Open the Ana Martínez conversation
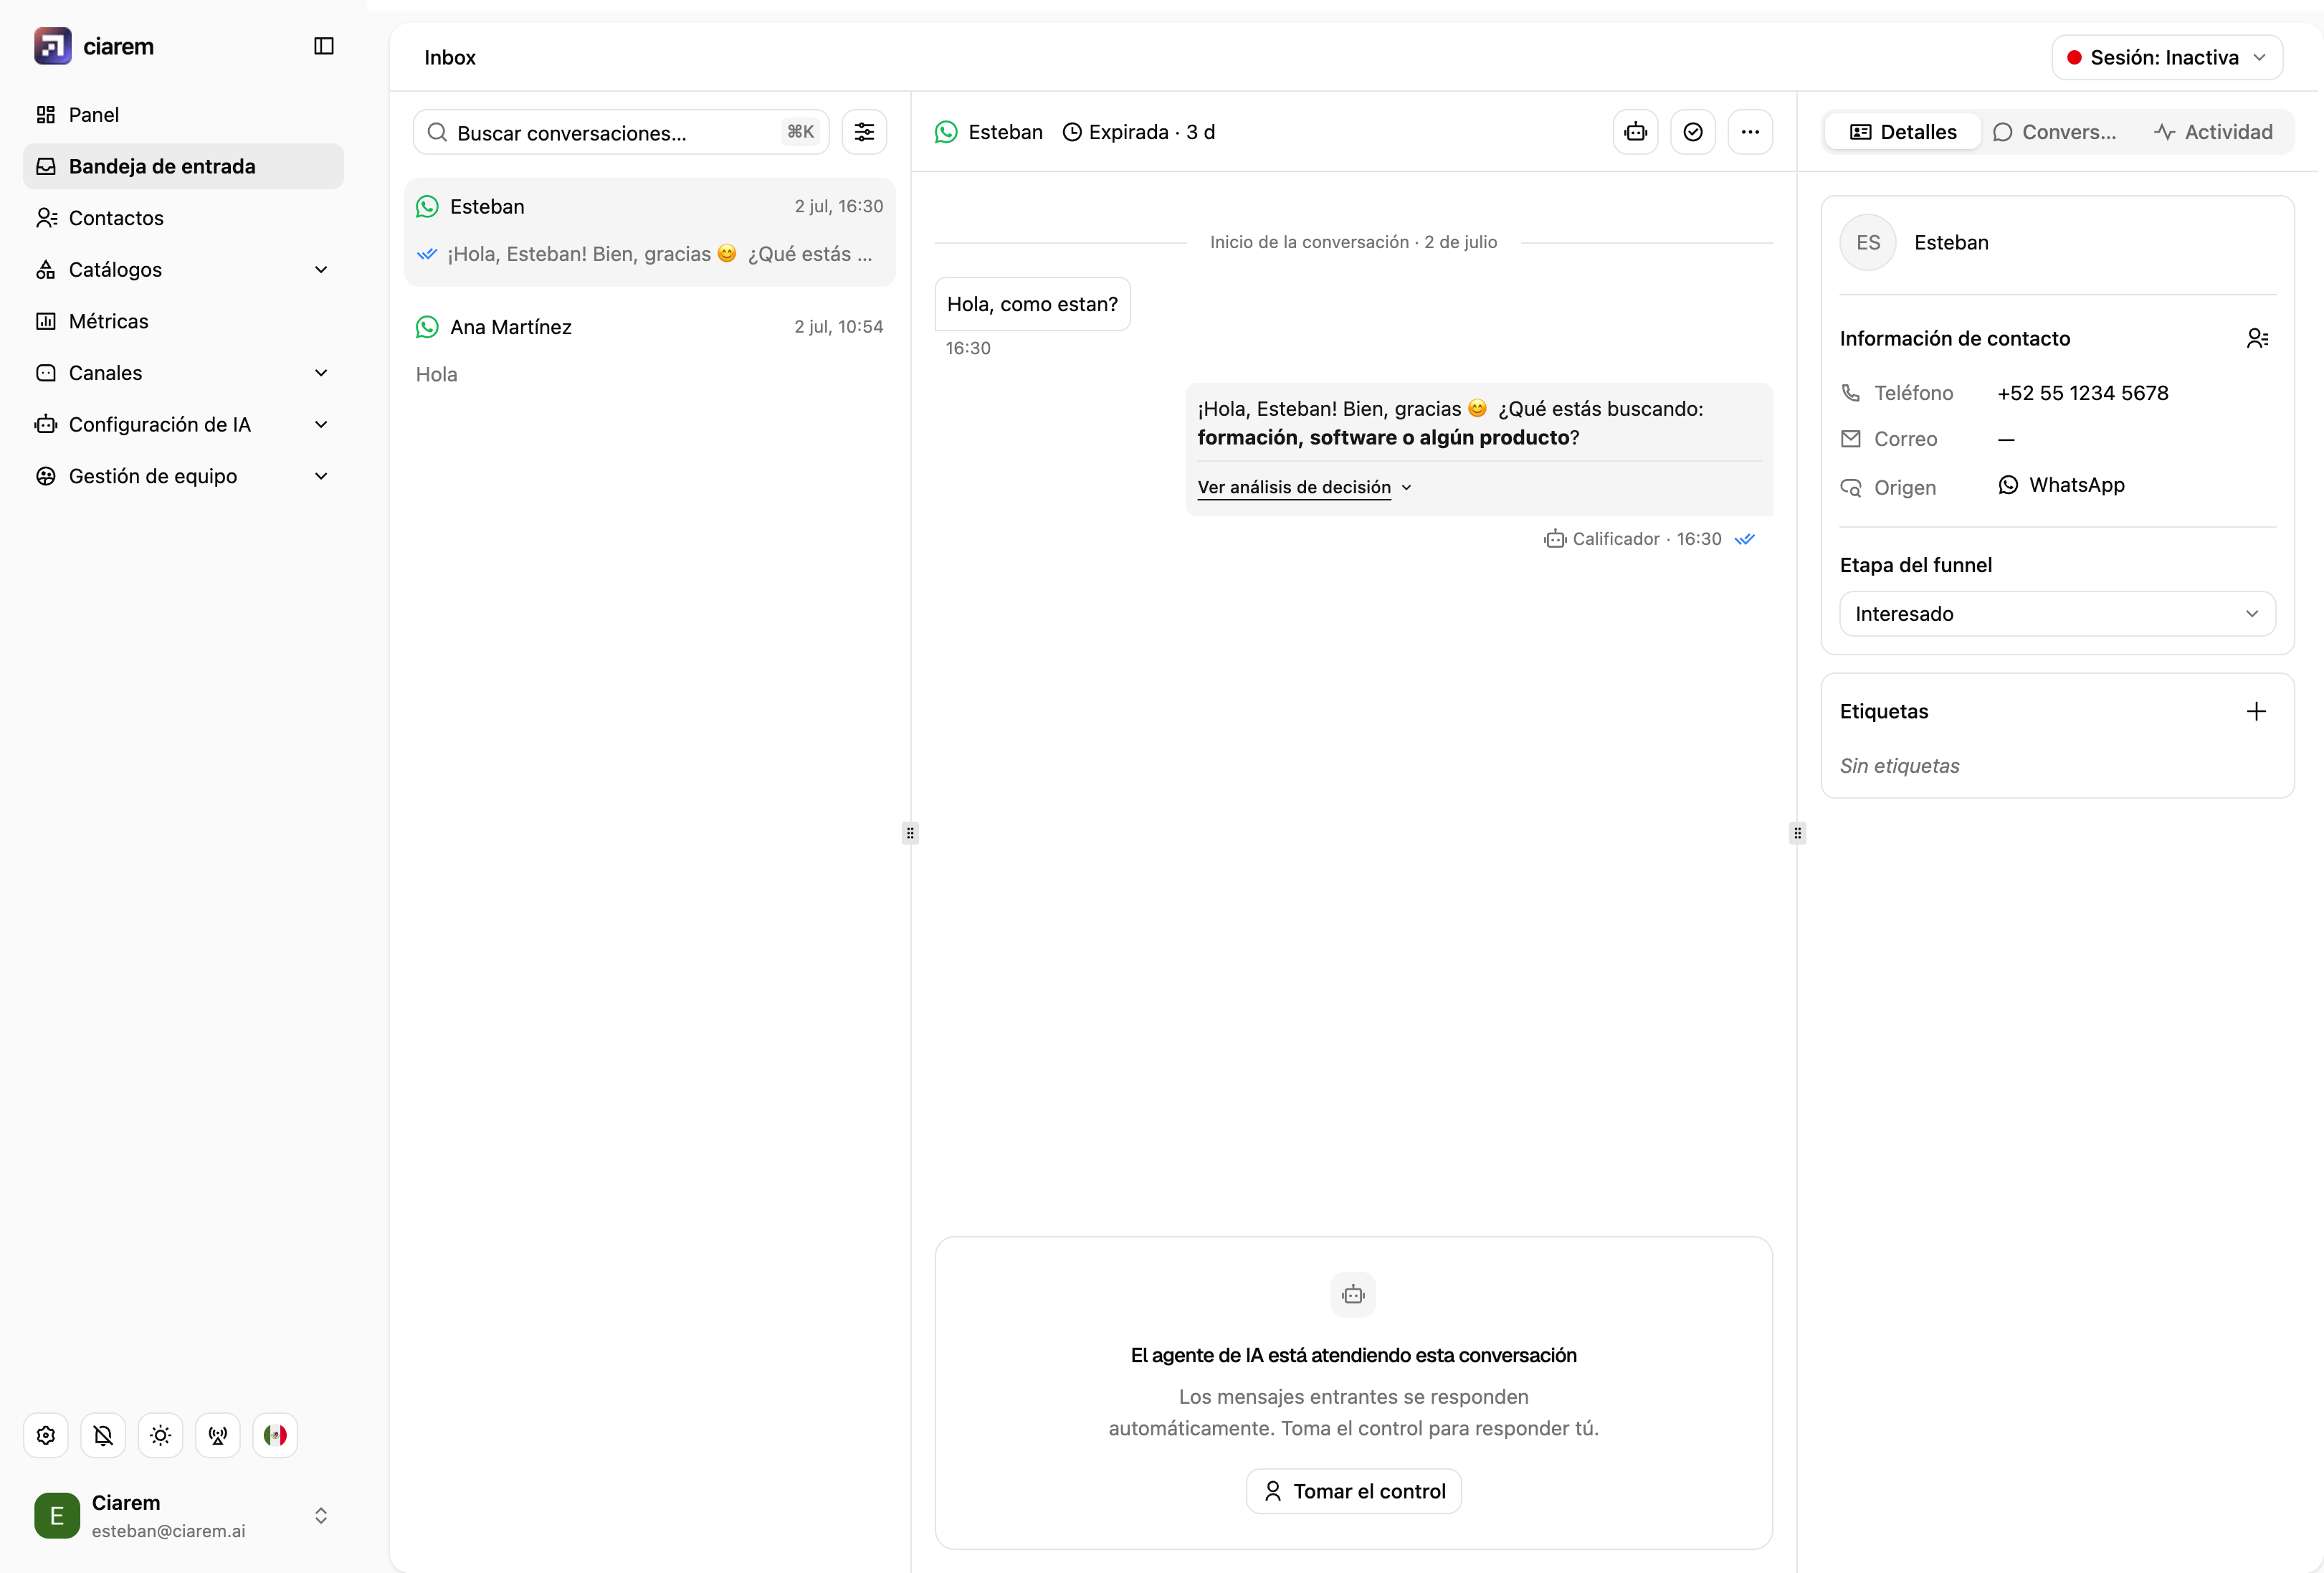Image resolution: width=2324 pixels, height=1573 pixels. (x=650, y=351)
